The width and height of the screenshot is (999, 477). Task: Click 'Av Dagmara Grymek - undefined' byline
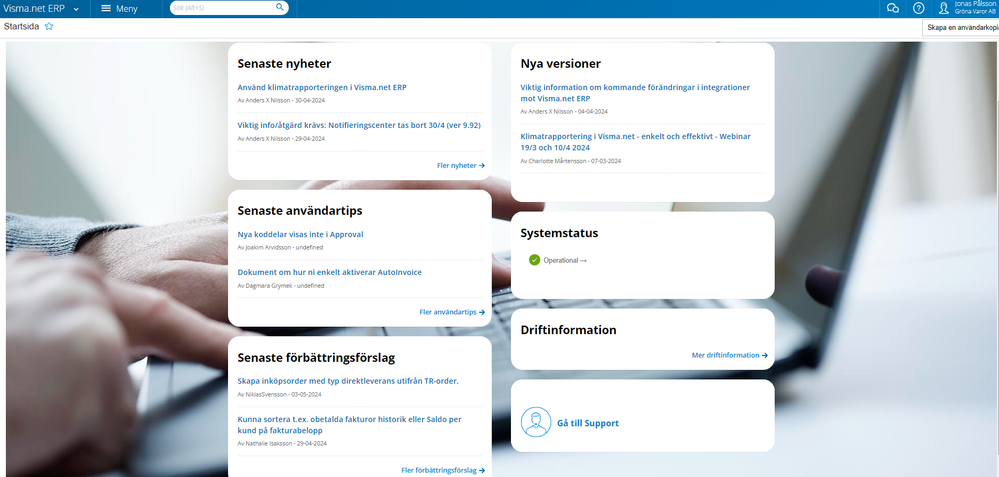coord(281,286)
